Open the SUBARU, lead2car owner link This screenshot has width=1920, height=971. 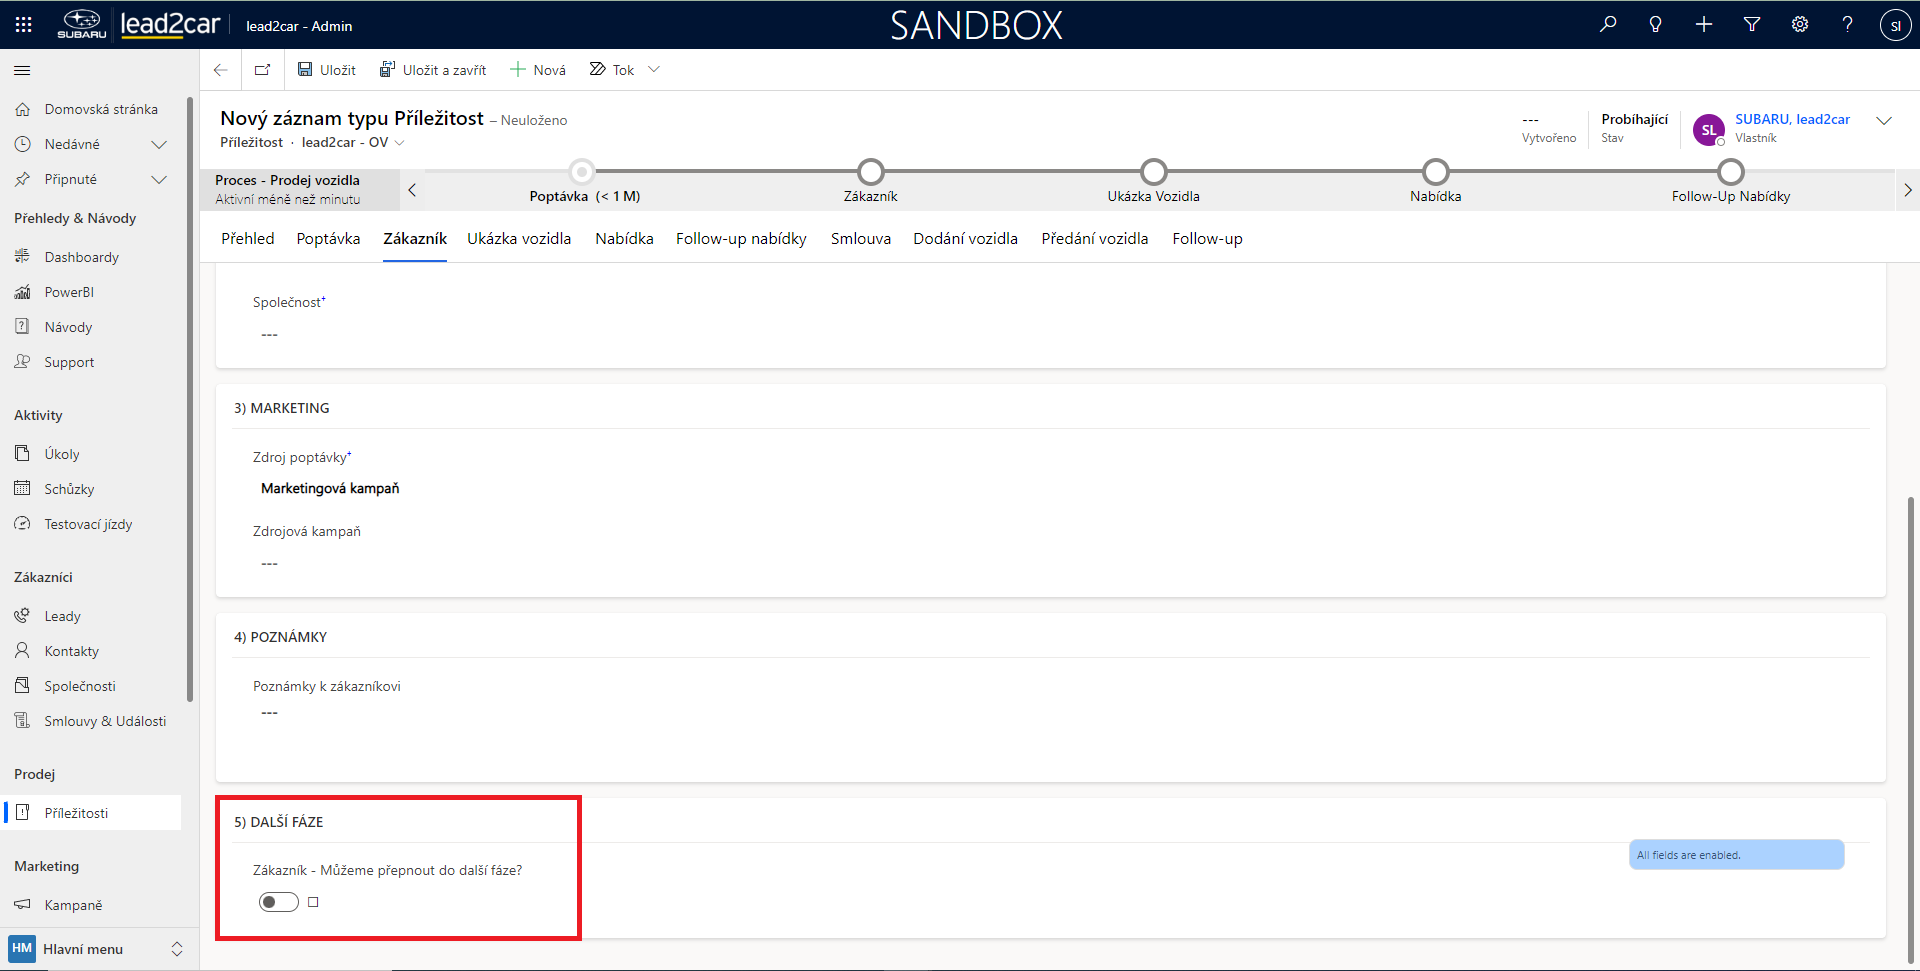tap(1792, 119)
